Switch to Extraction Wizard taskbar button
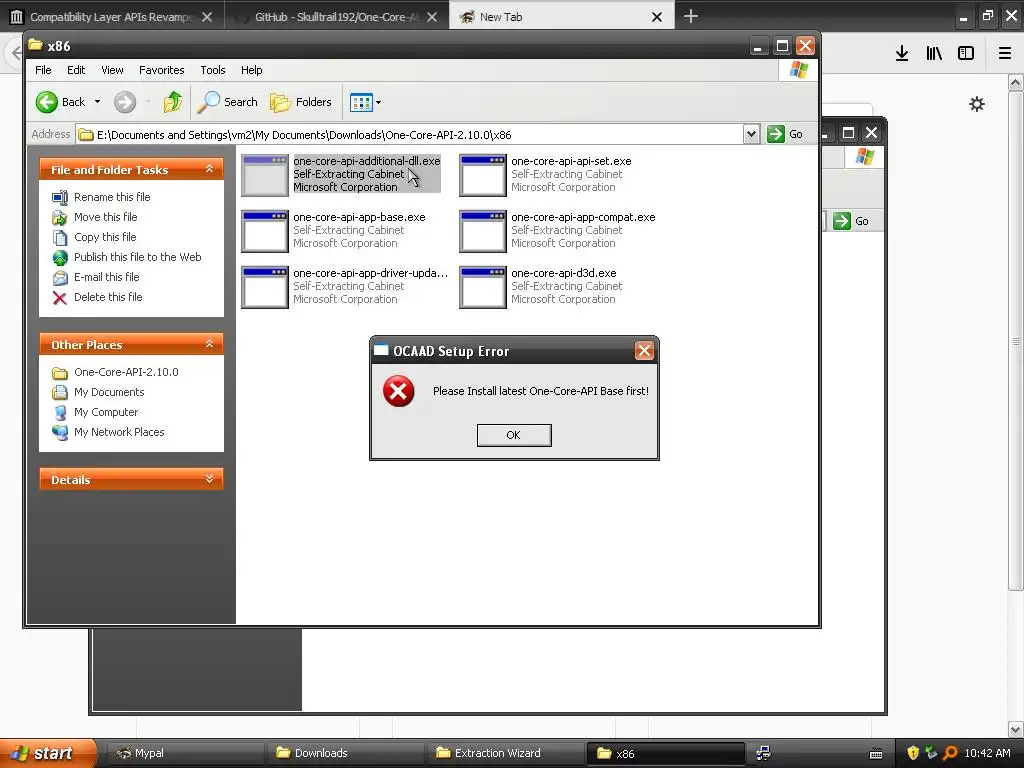This screenshot has height=768, width=1024. tap(505, 753)
